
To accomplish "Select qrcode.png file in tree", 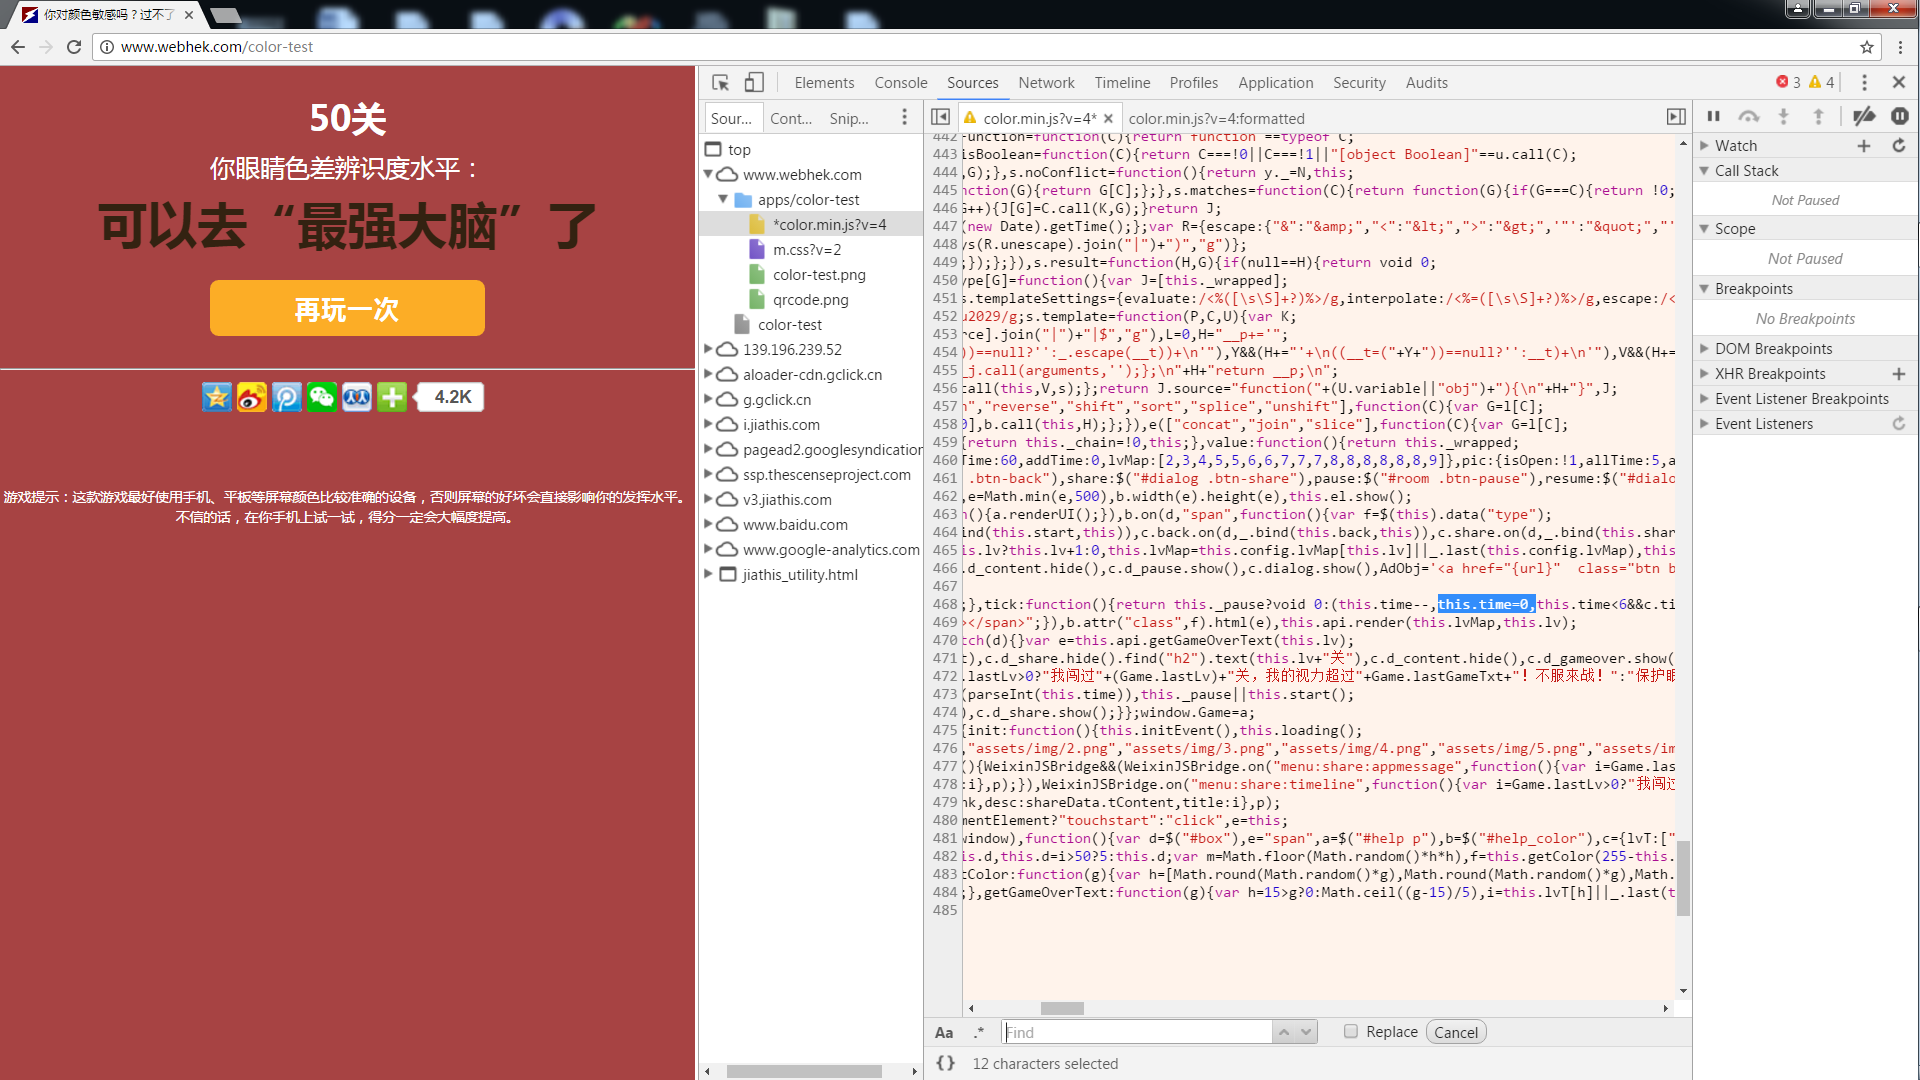I will [810, 299].
